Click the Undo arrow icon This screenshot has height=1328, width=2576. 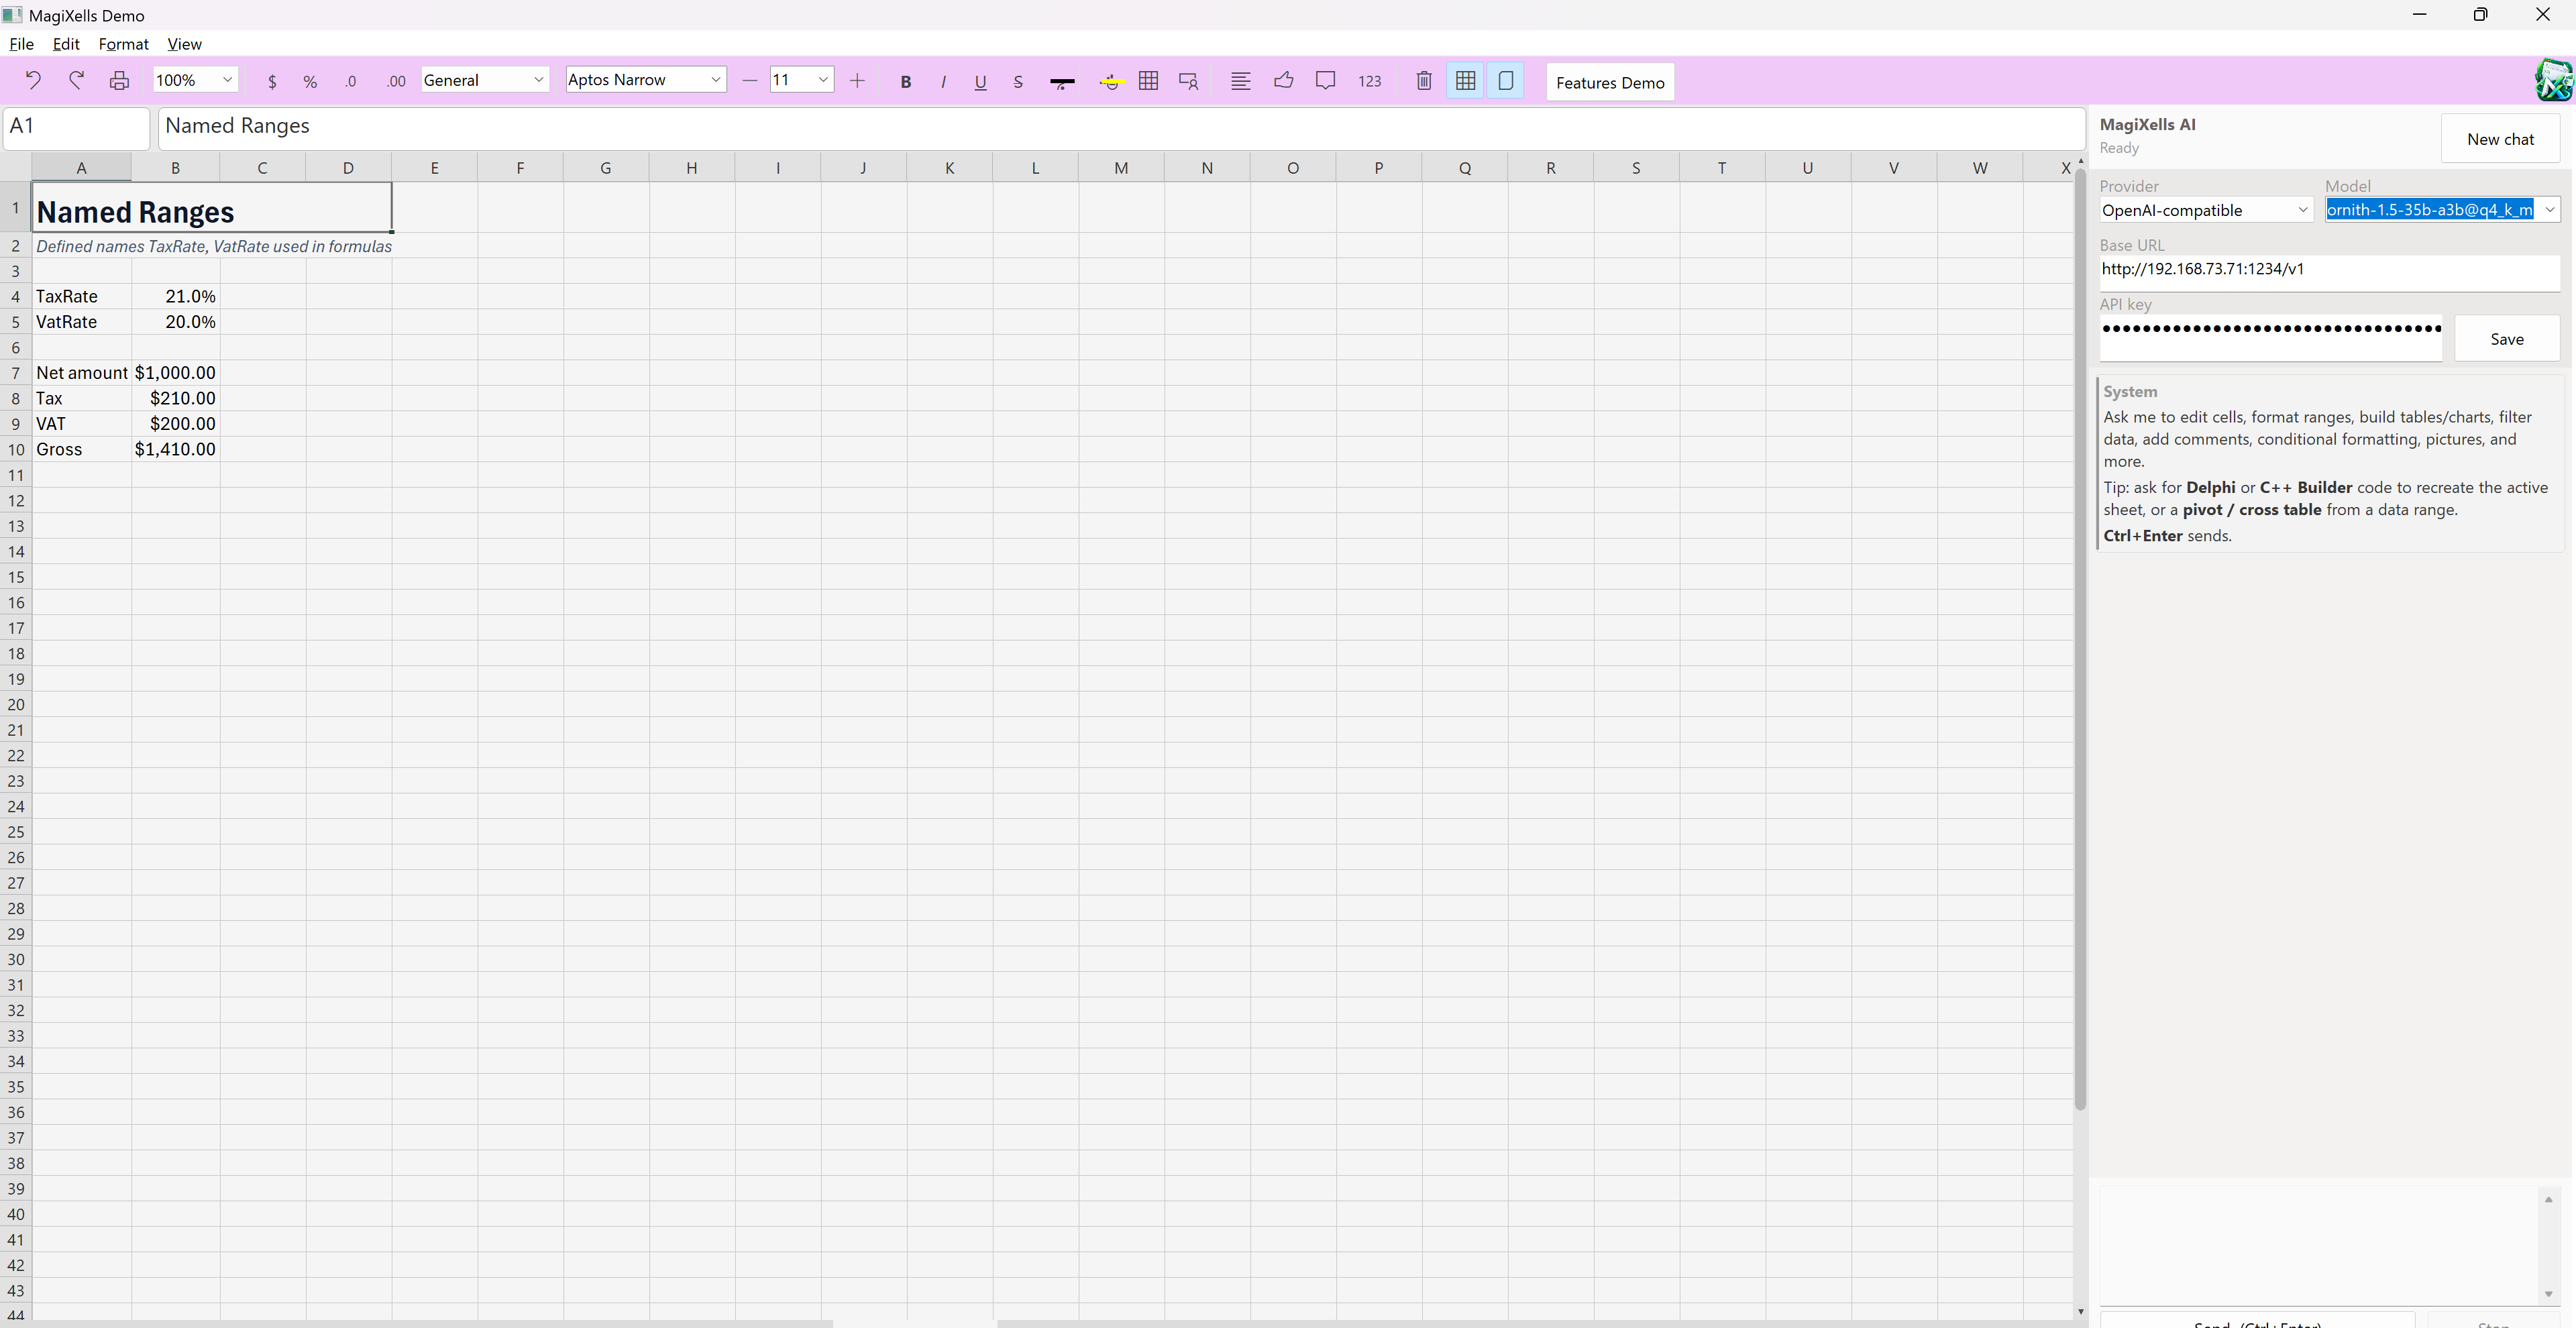point(33,81)
